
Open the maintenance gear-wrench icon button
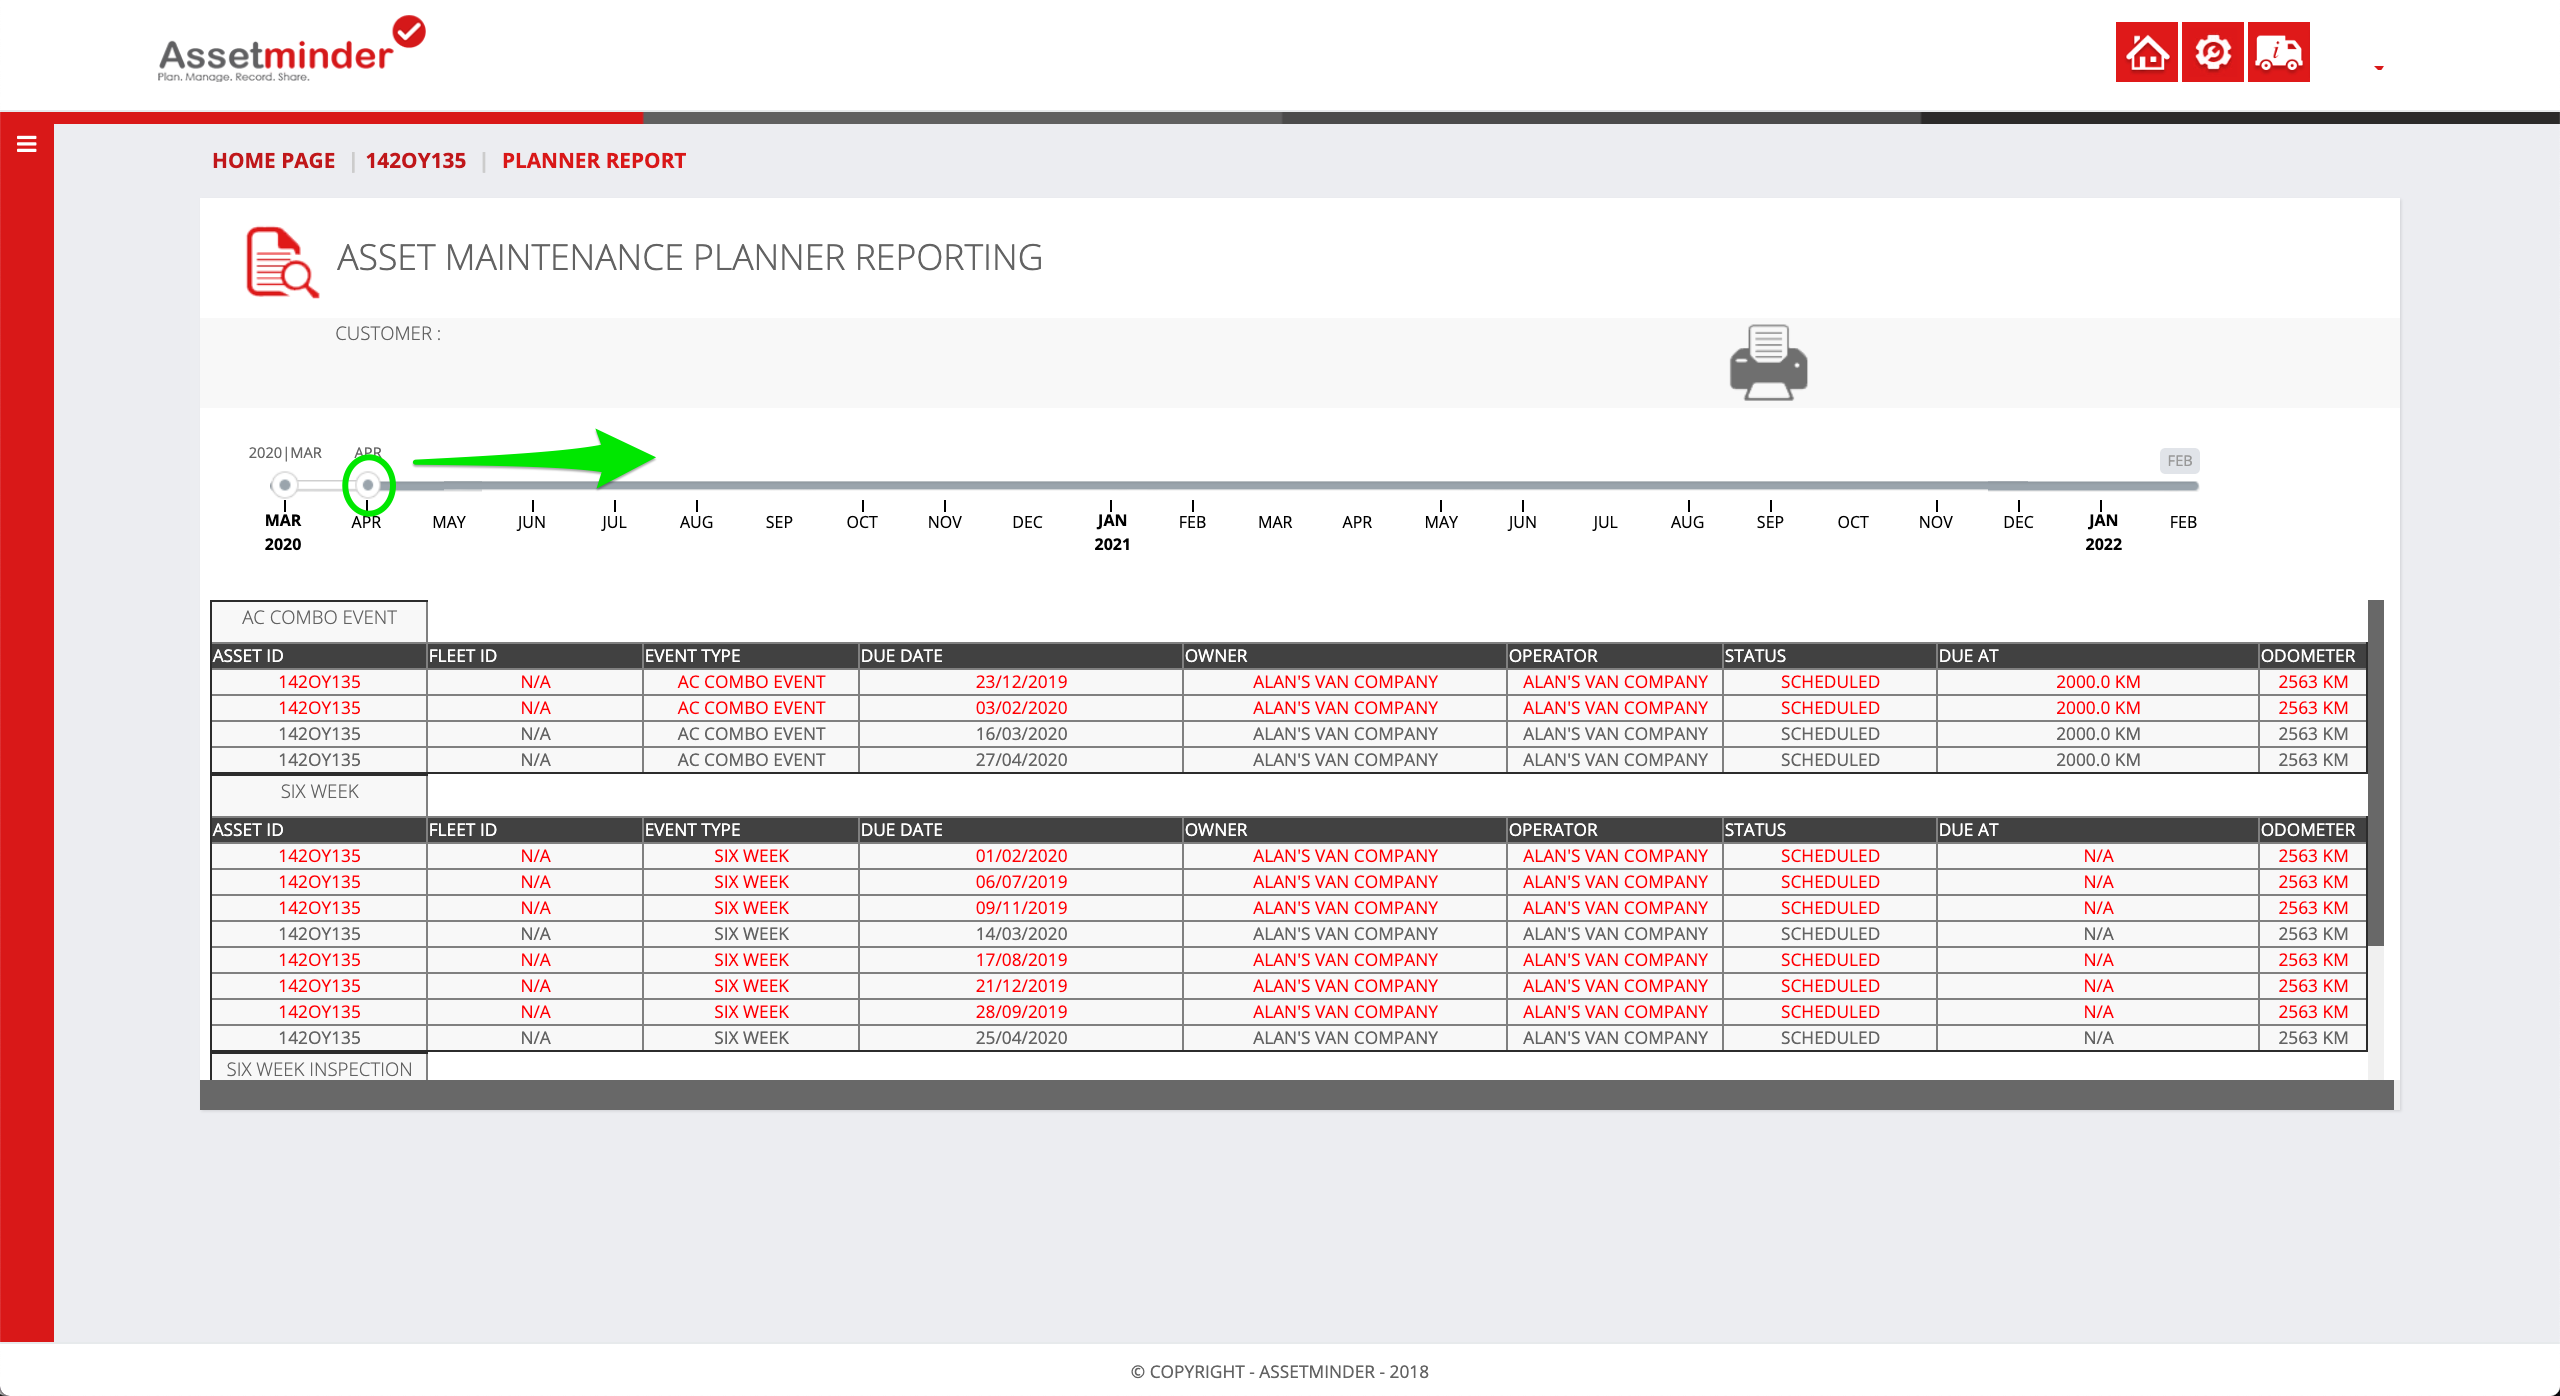tap(2212, 52)
